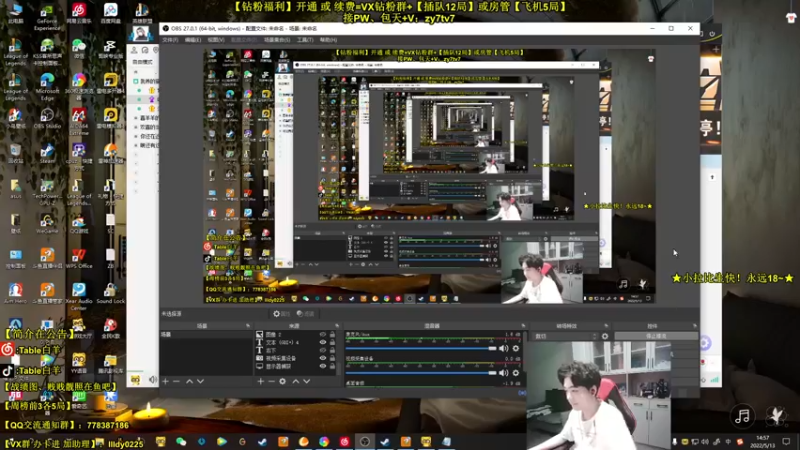Collapse first group in chat panel list

(136, 81)
